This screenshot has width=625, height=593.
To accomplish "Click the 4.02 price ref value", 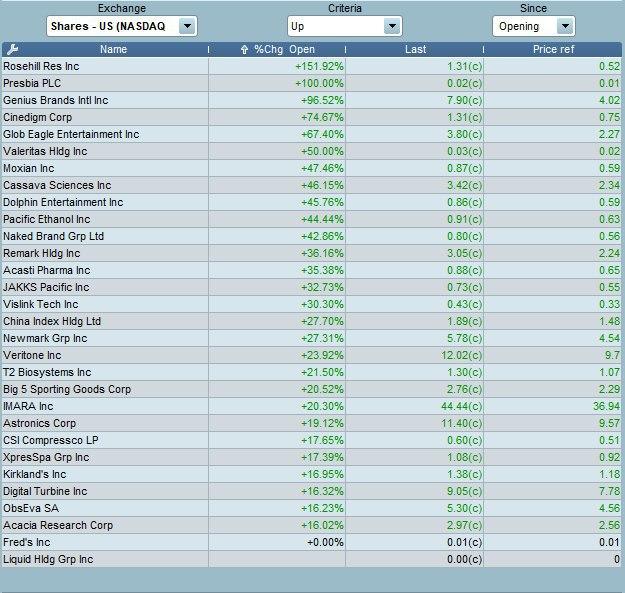I will click(x=609, y=100).
